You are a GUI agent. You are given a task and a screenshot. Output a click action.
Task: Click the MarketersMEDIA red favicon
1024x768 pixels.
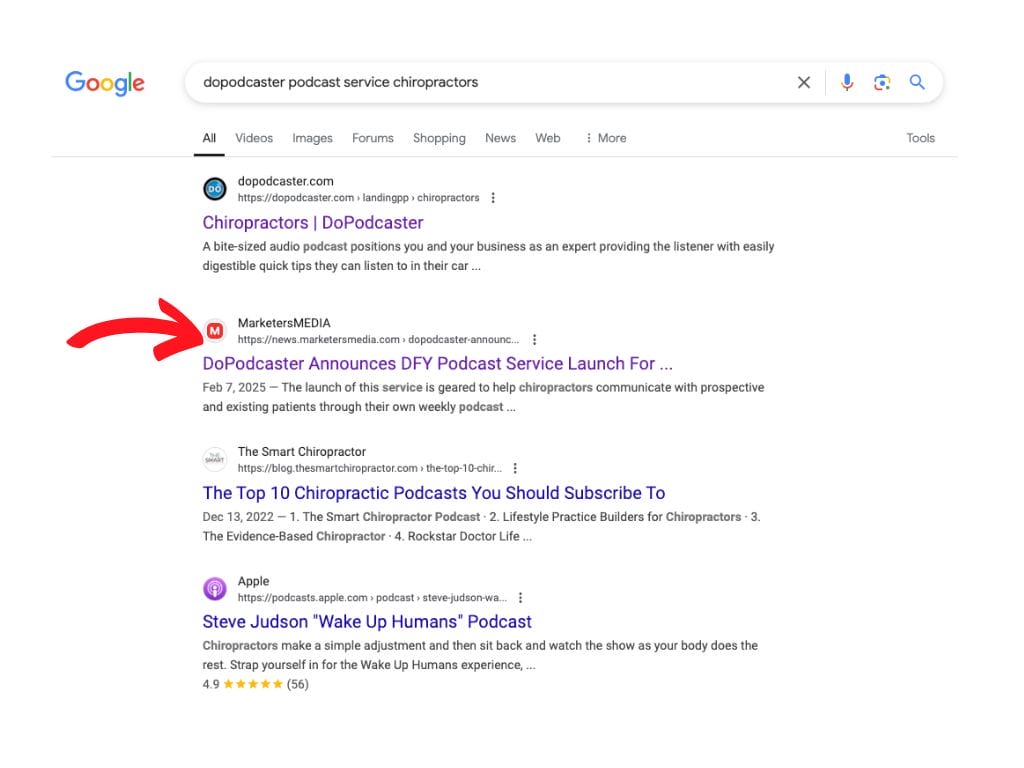click(215, 331)
